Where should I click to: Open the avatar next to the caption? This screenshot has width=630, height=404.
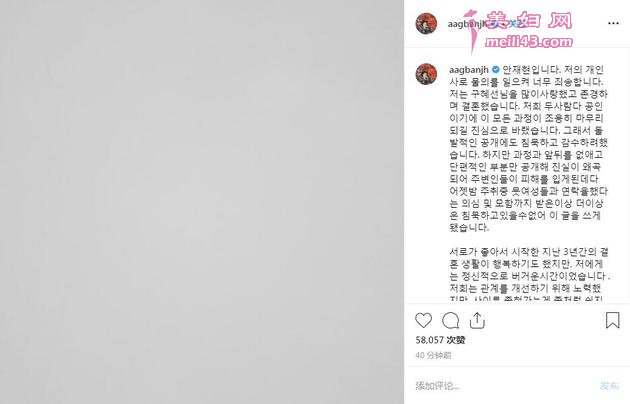click(426, 74)
